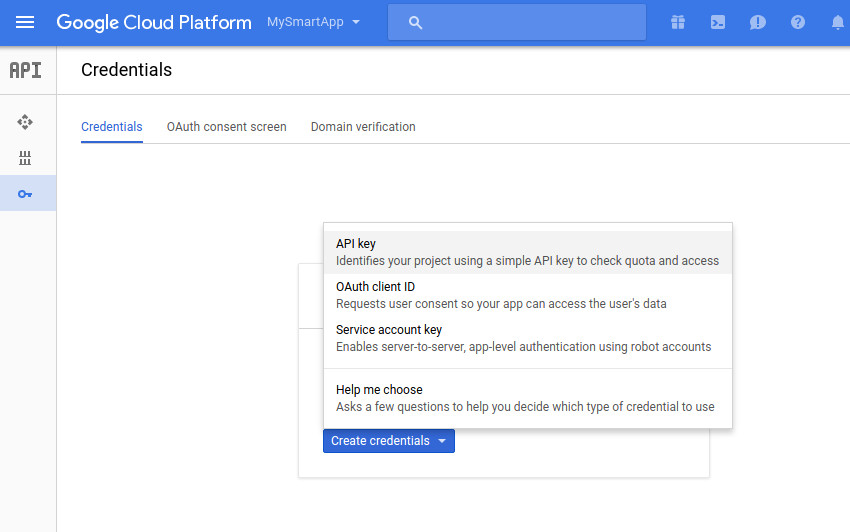Click the Google Cloud Platform logo
The width and height of the screenshot is (850, 532).
click(154, 22)
